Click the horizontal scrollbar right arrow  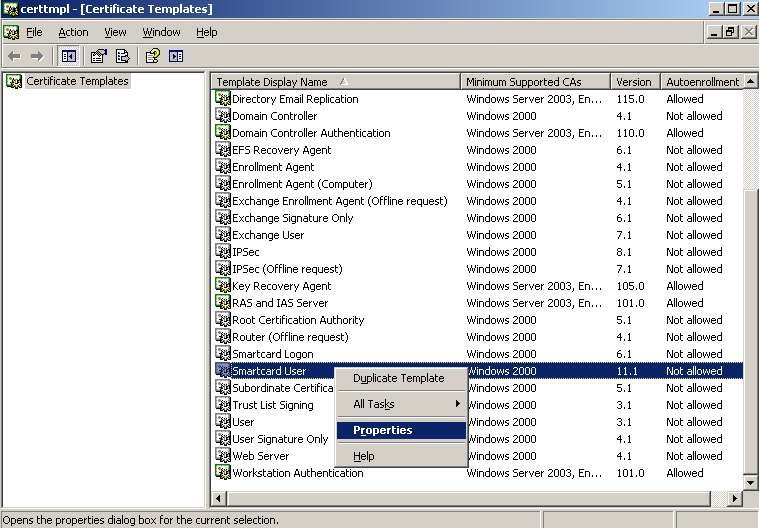click(735, 498)
